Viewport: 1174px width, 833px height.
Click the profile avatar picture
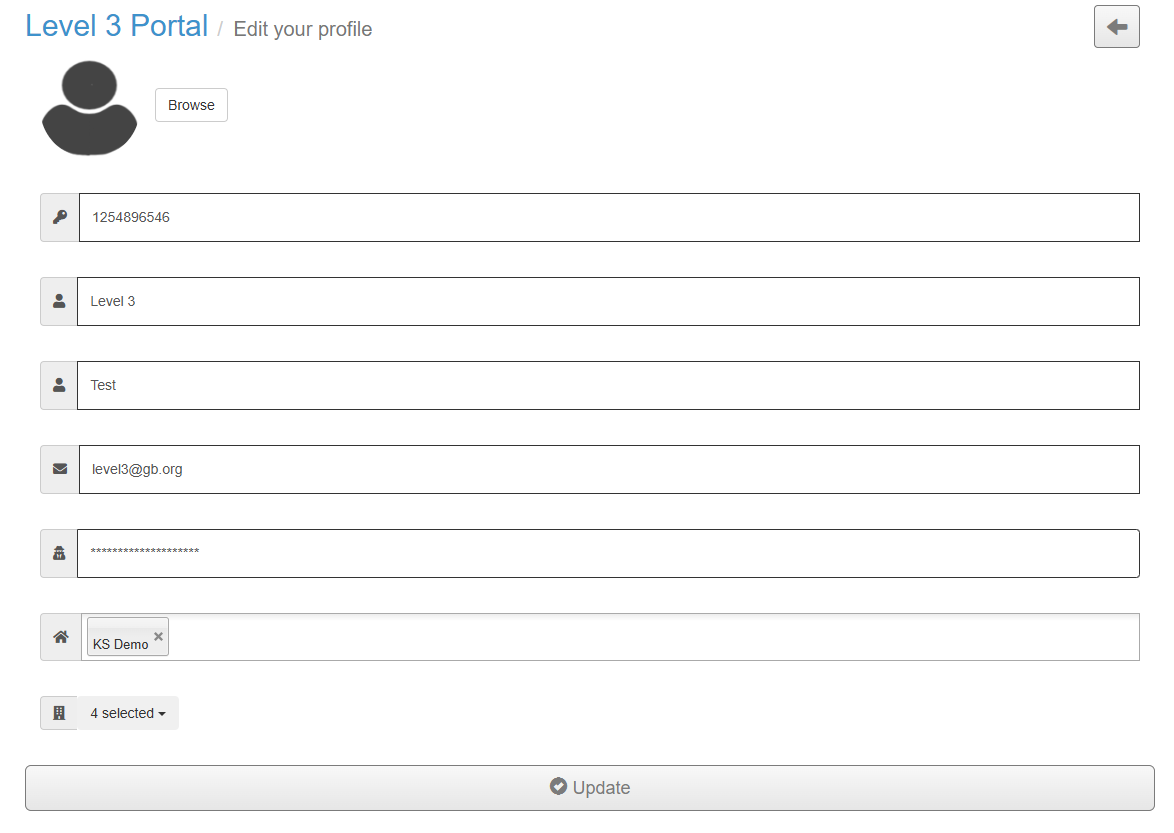pos(89,108)
